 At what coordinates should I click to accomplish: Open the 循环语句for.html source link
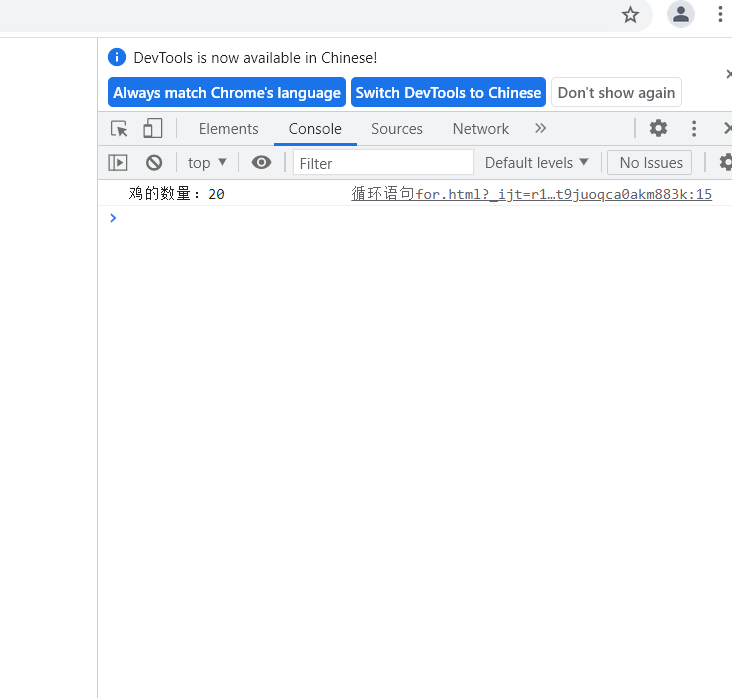pyautogui.click(x=531, y=194)
